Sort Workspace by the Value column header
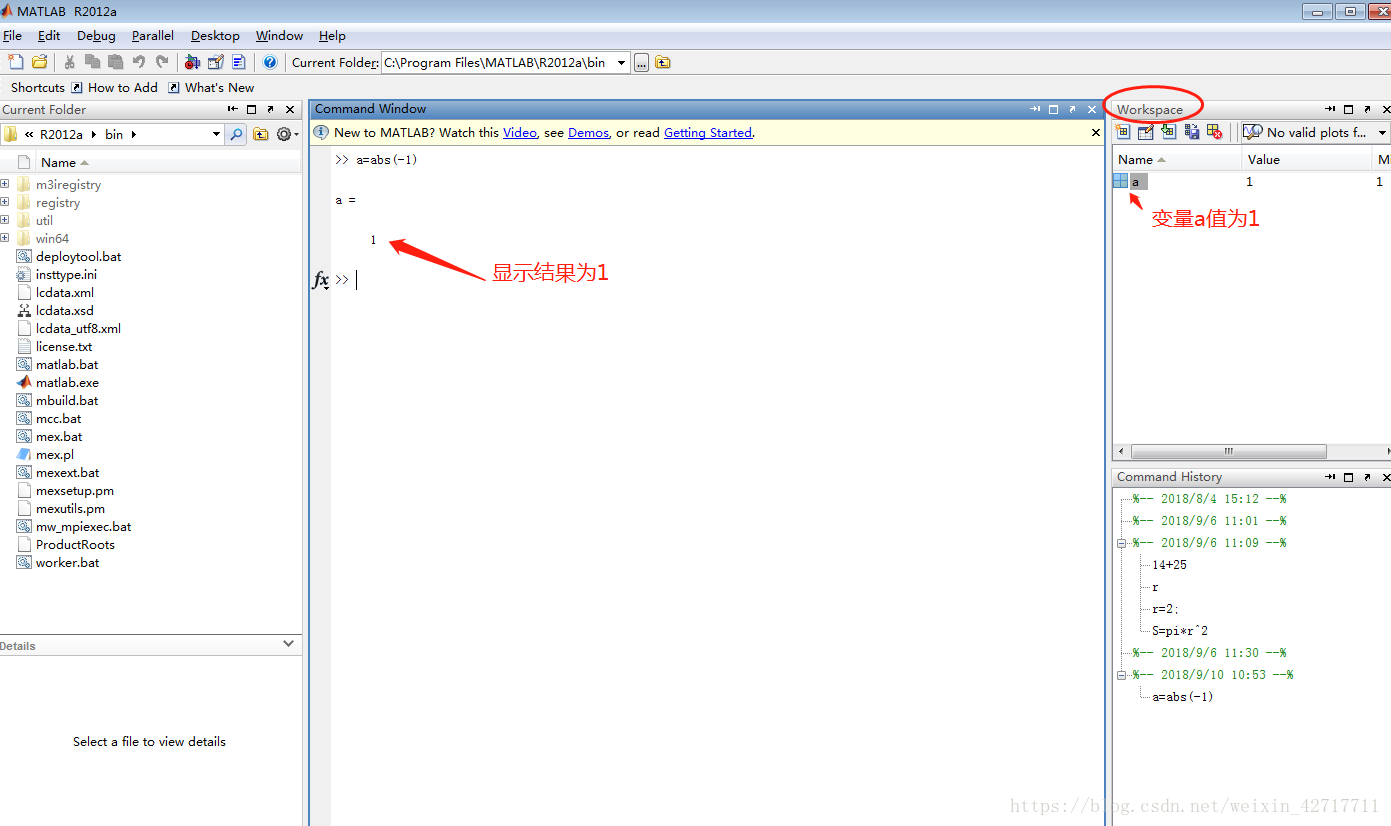The image size is (1391, 826). [x=1307, y=159]
